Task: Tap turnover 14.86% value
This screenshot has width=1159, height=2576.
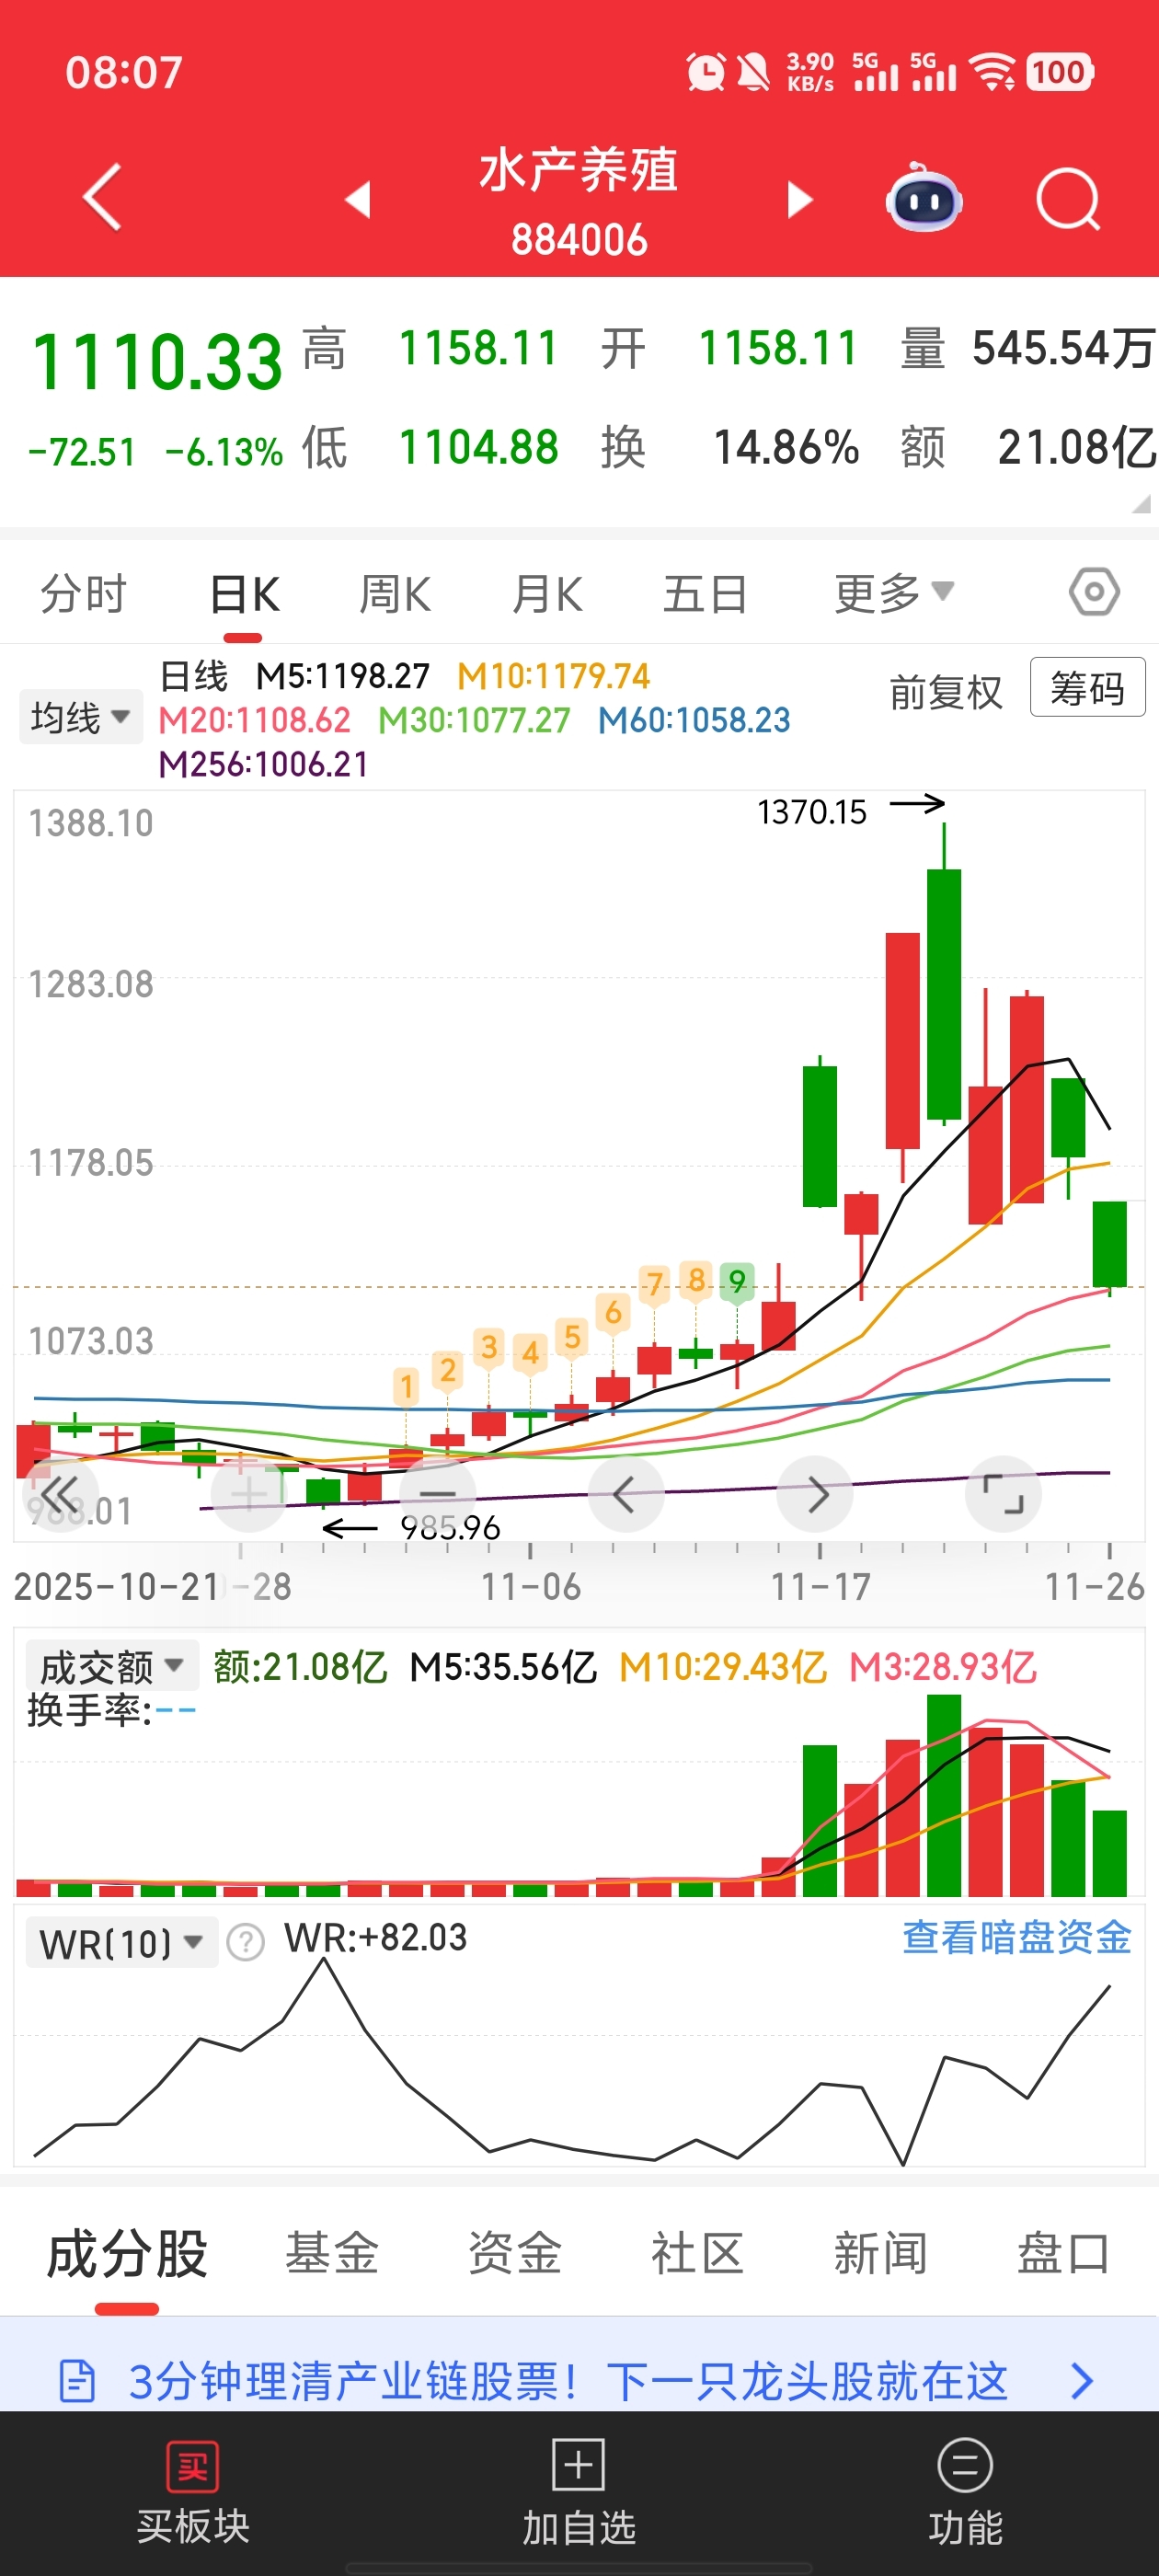Action: [786, 447]
